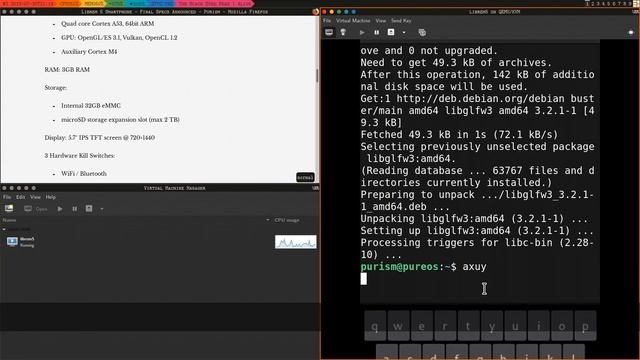Screen dimensions: 640x360
Task: Tap the i key on the on-screen keyboard
Action: tap(539, 326)
